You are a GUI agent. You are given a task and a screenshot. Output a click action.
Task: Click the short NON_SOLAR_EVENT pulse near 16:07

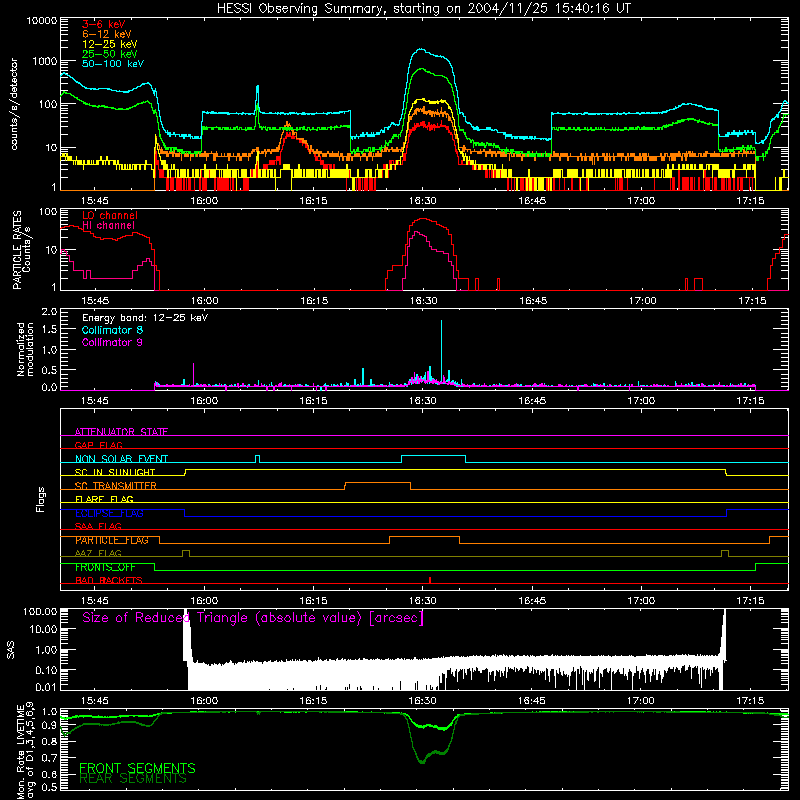pos(257,459)
